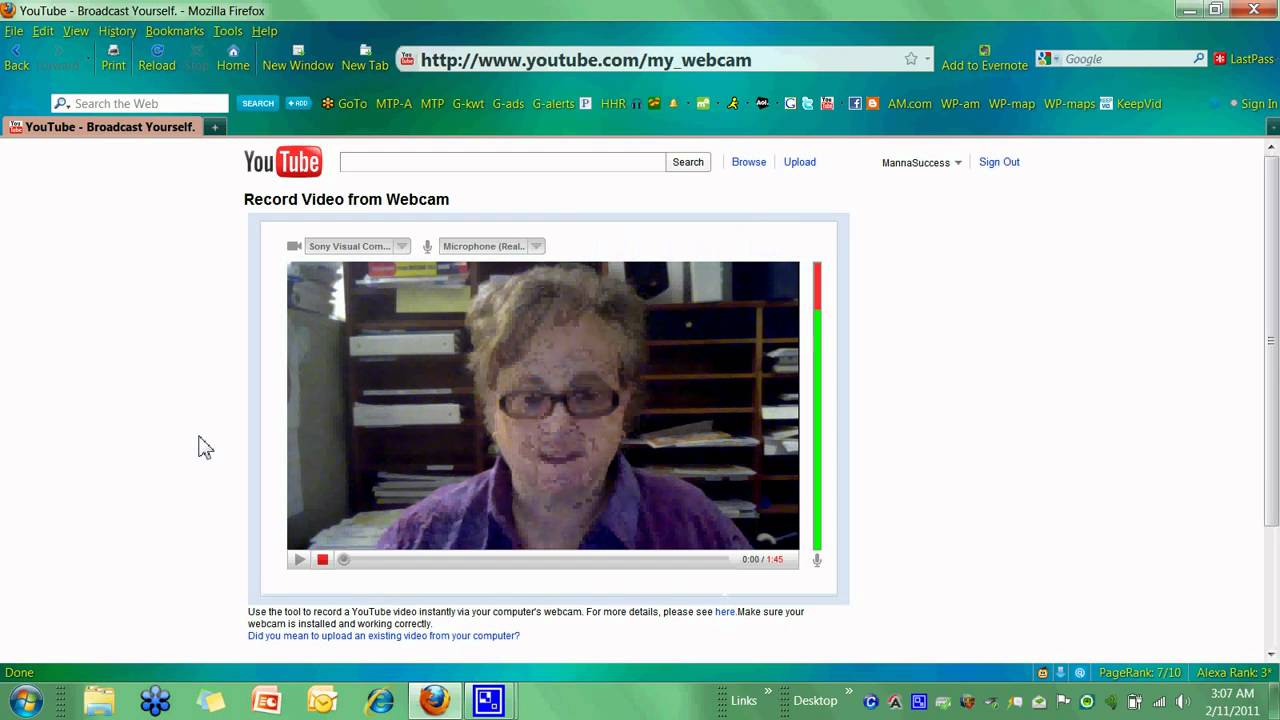Click the microphone icon below volume meter
The width and height of the screenshot is (1280, 720).
click(817, 560)
